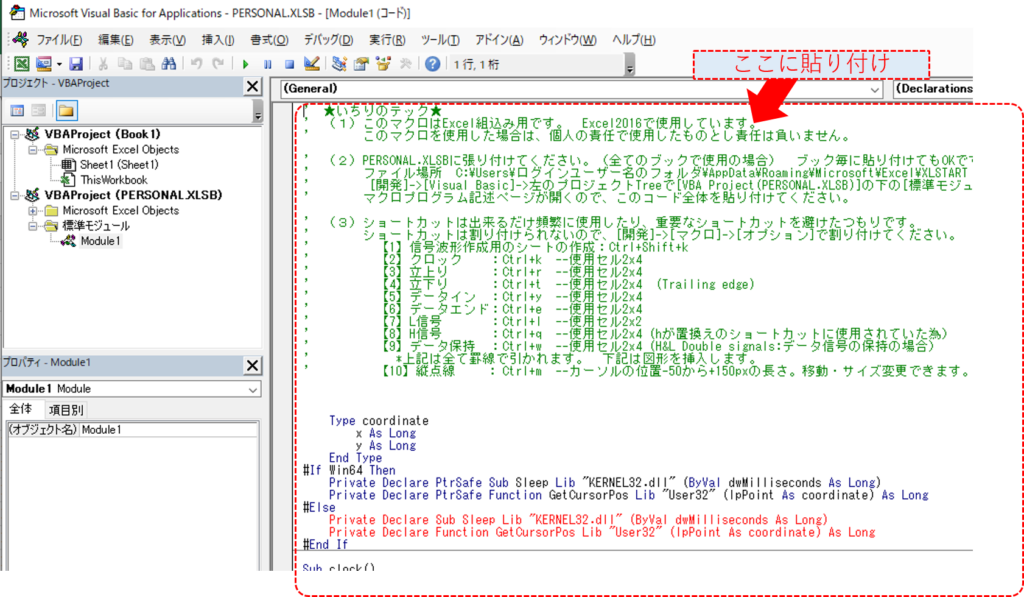Click 'Type coordinate' code line
Viewport: 1024px width, 597px height.
pyautogui.click(x=379, y=421)
